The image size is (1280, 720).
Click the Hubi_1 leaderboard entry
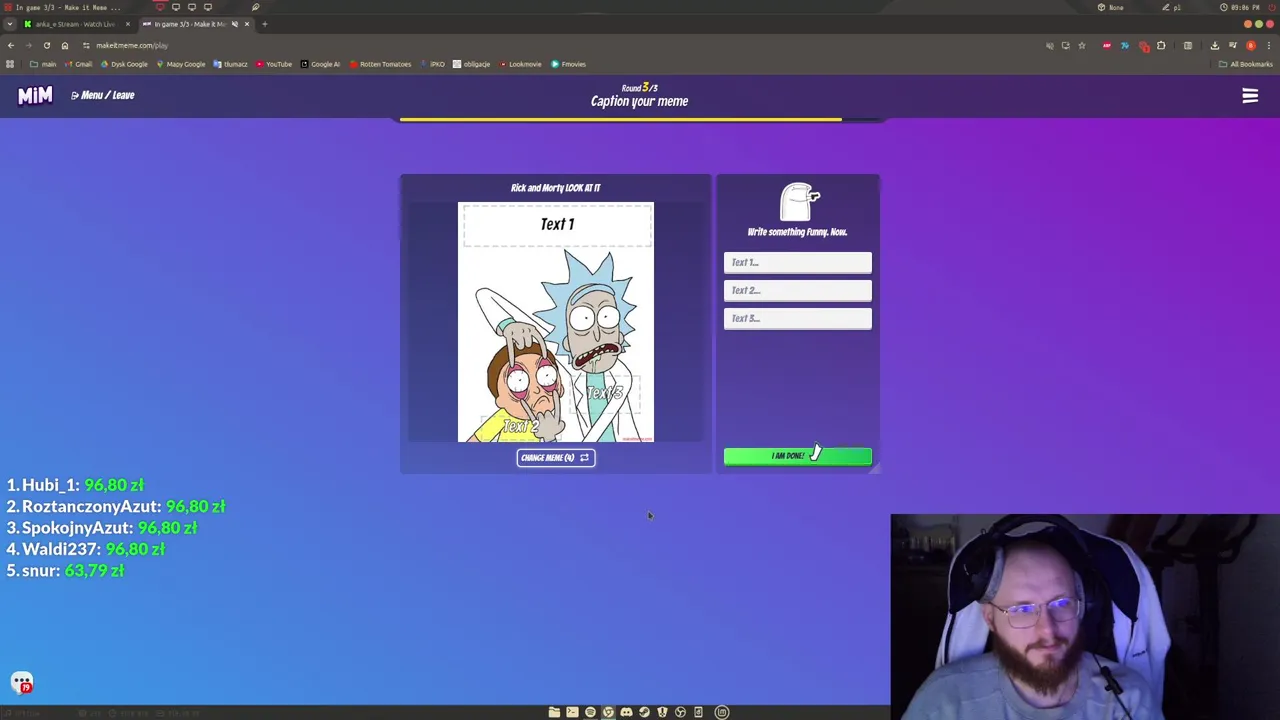[x=75, y=485]
